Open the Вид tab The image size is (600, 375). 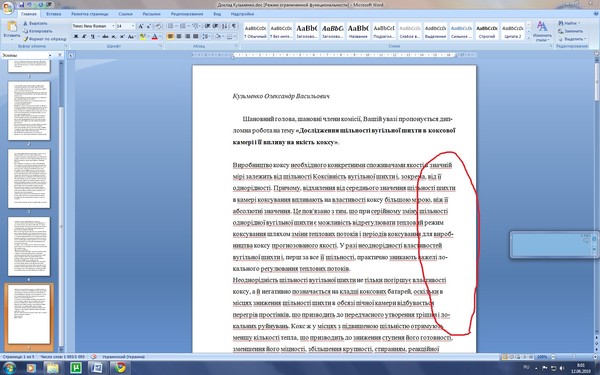[217, 14]
